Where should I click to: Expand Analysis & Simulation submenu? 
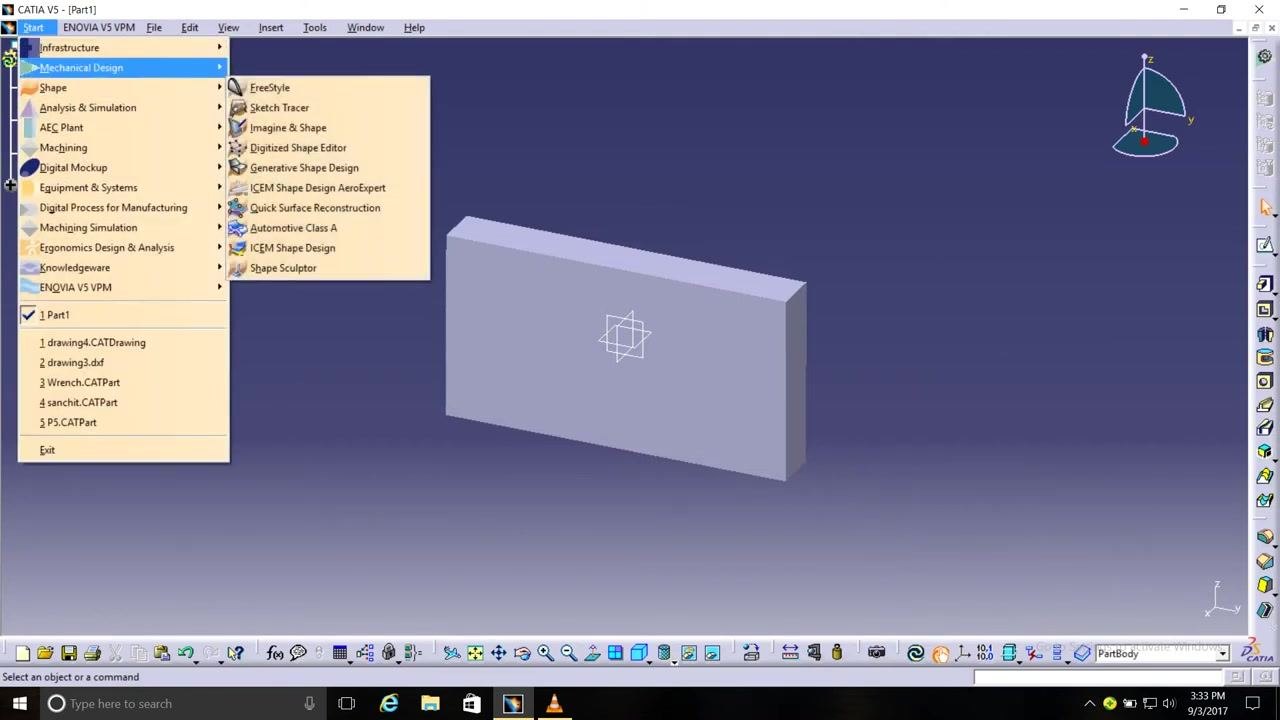[x=124, y=108]
